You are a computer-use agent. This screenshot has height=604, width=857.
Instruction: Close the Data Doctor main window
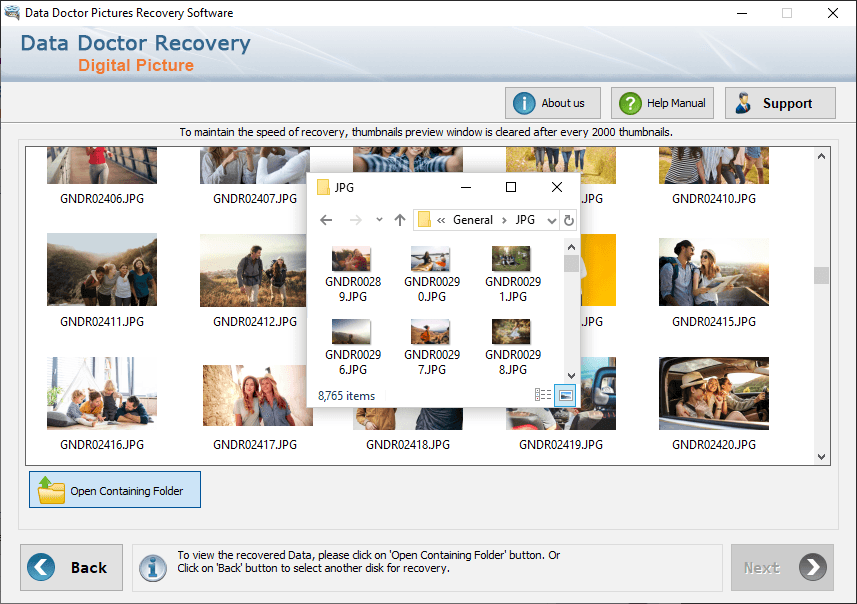[x=832, y=13]
